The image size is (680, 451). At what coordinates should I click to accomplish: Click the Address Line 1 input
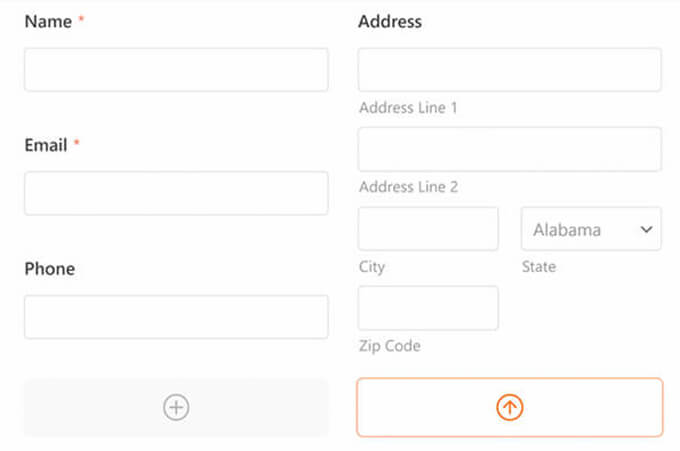[510, 70]
